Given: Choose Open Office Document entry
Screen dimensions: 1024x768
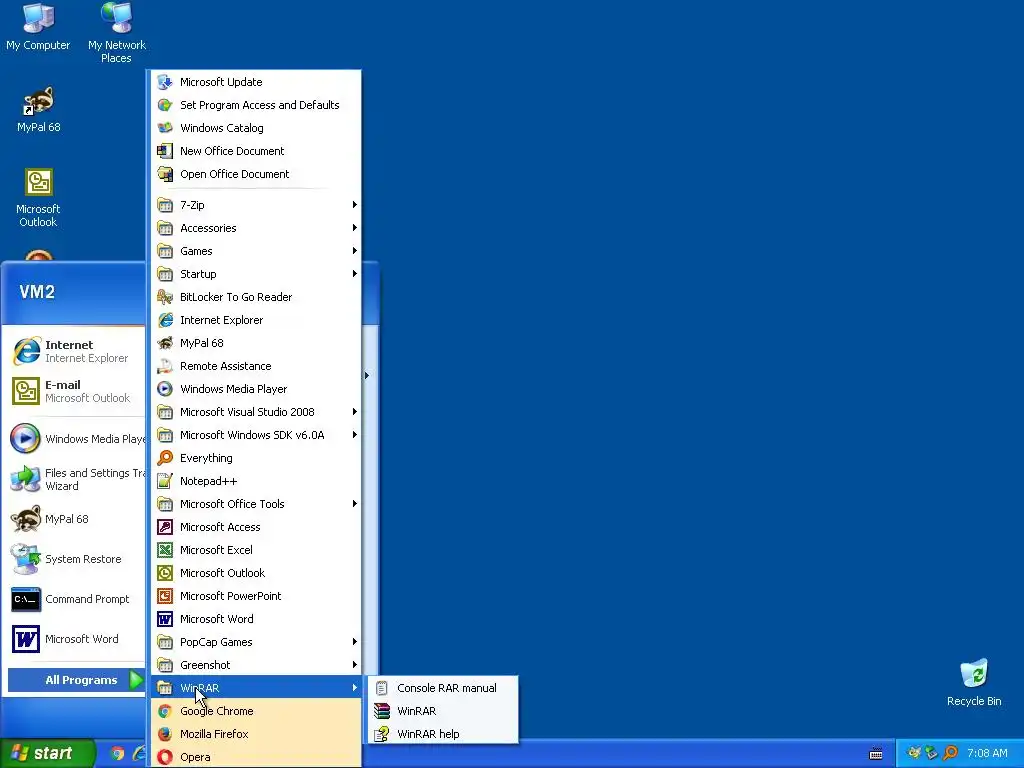Looking at the screenshot, I should click(256, 174).
